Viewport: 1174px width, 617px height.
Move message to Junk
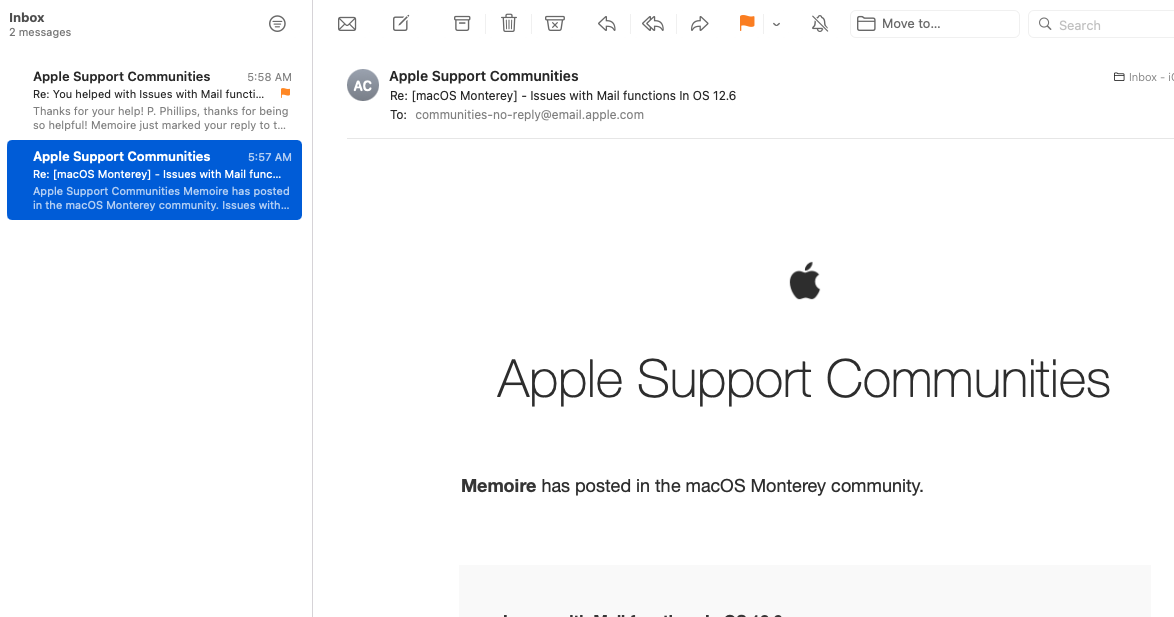[554, 23]
